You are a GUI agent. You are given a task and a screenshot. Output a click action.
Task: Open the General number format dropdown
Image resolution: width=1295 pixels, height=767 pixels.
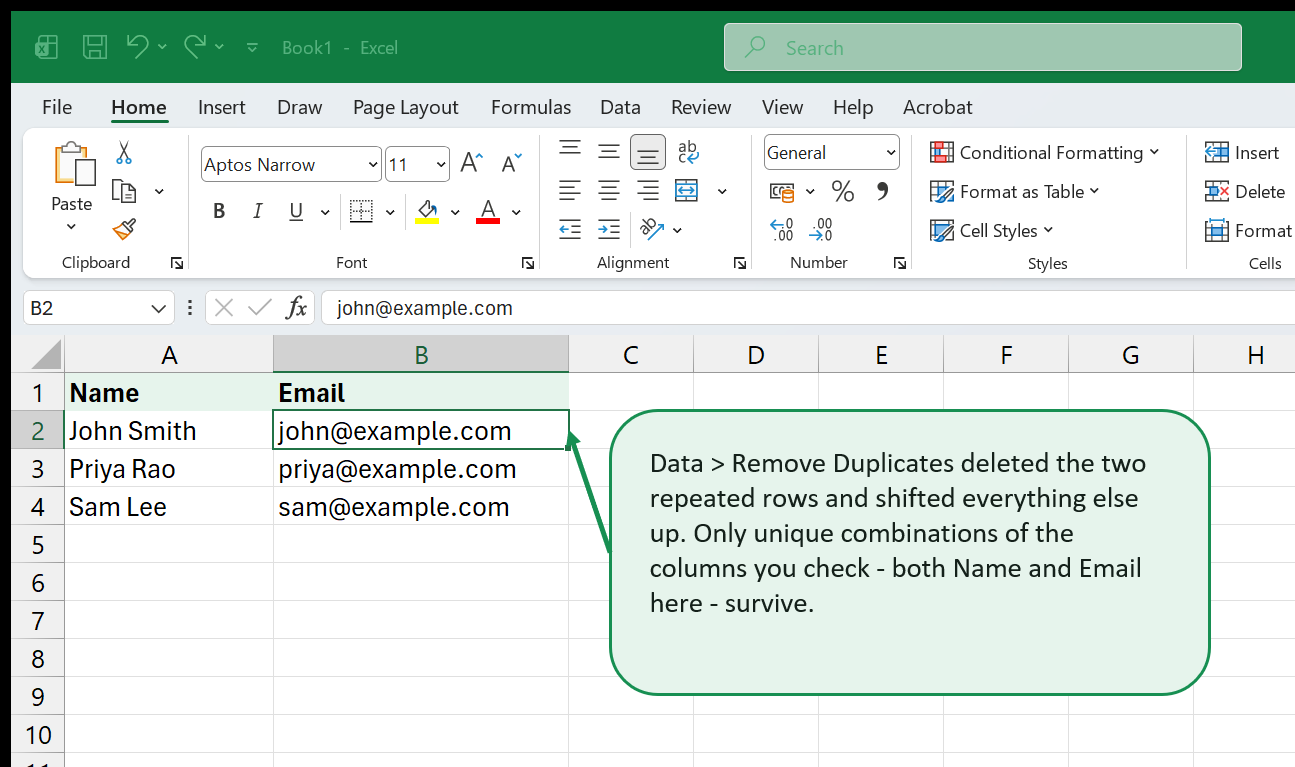point(832,153)
